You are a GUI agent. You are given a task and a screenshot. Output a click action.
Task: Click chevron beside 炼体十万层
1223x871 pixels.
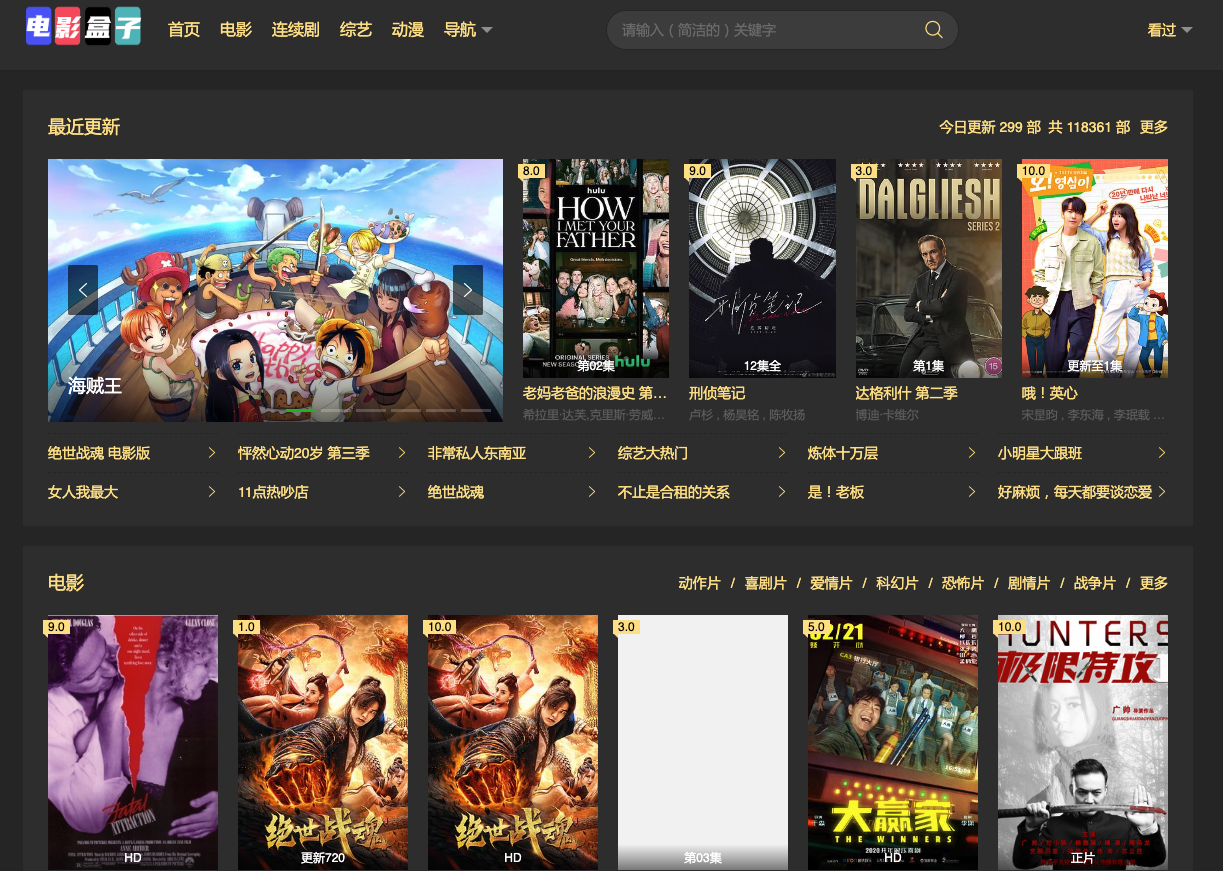tap(972, 453)
